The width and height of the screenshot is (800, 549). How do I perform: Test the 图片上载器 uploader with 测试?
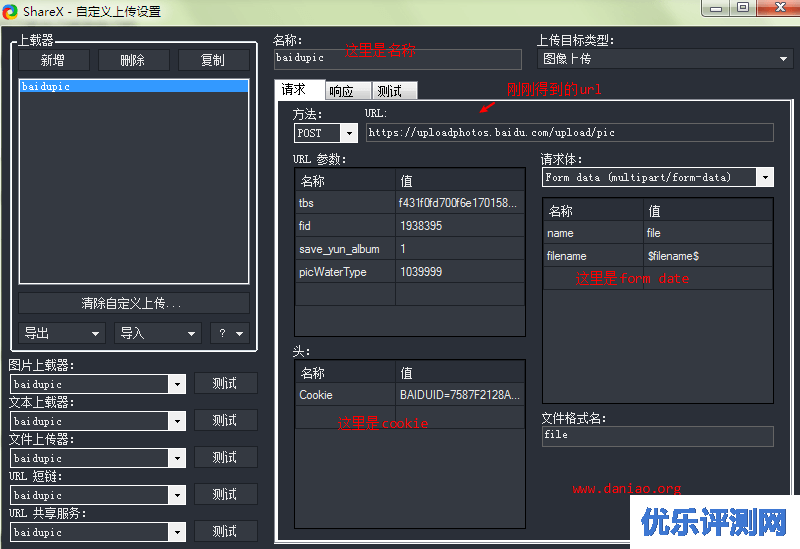coord(226,383)
